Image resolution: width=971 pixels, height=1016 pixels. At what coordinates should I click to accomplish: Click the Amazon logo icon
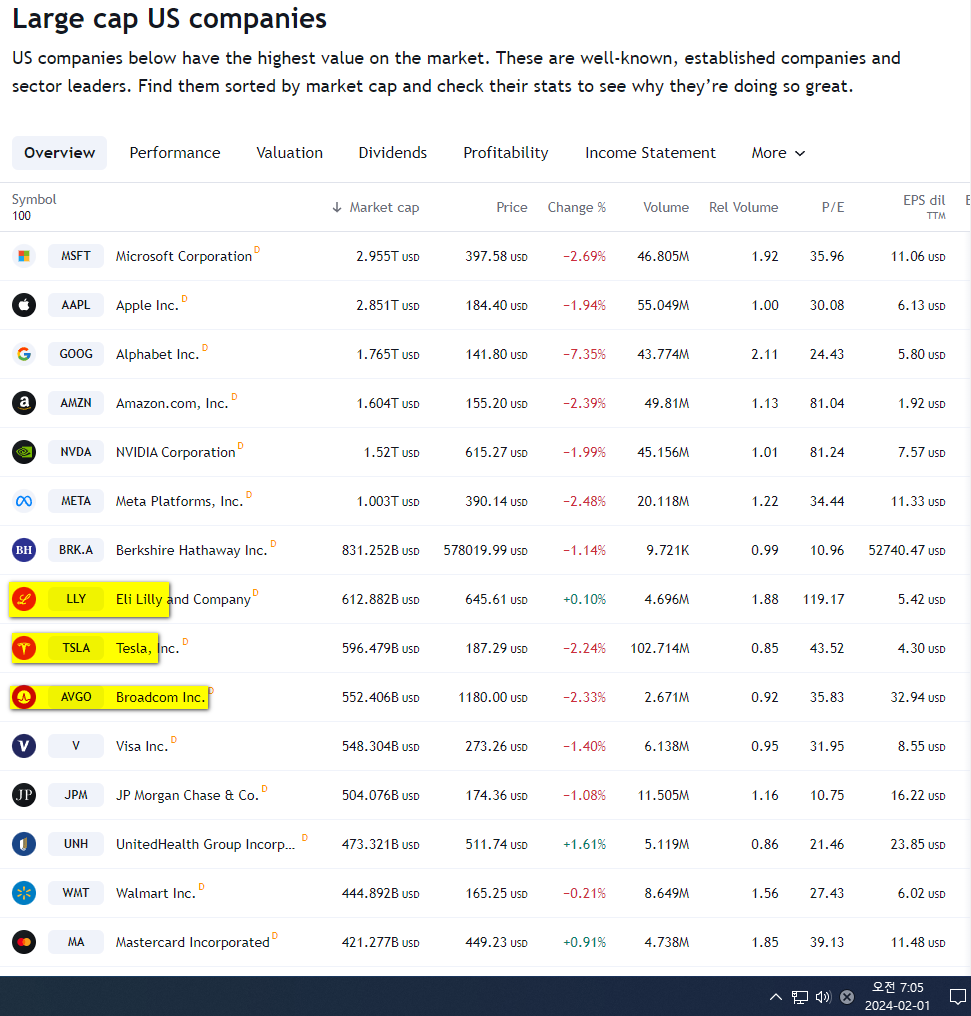tap(24, 403)
